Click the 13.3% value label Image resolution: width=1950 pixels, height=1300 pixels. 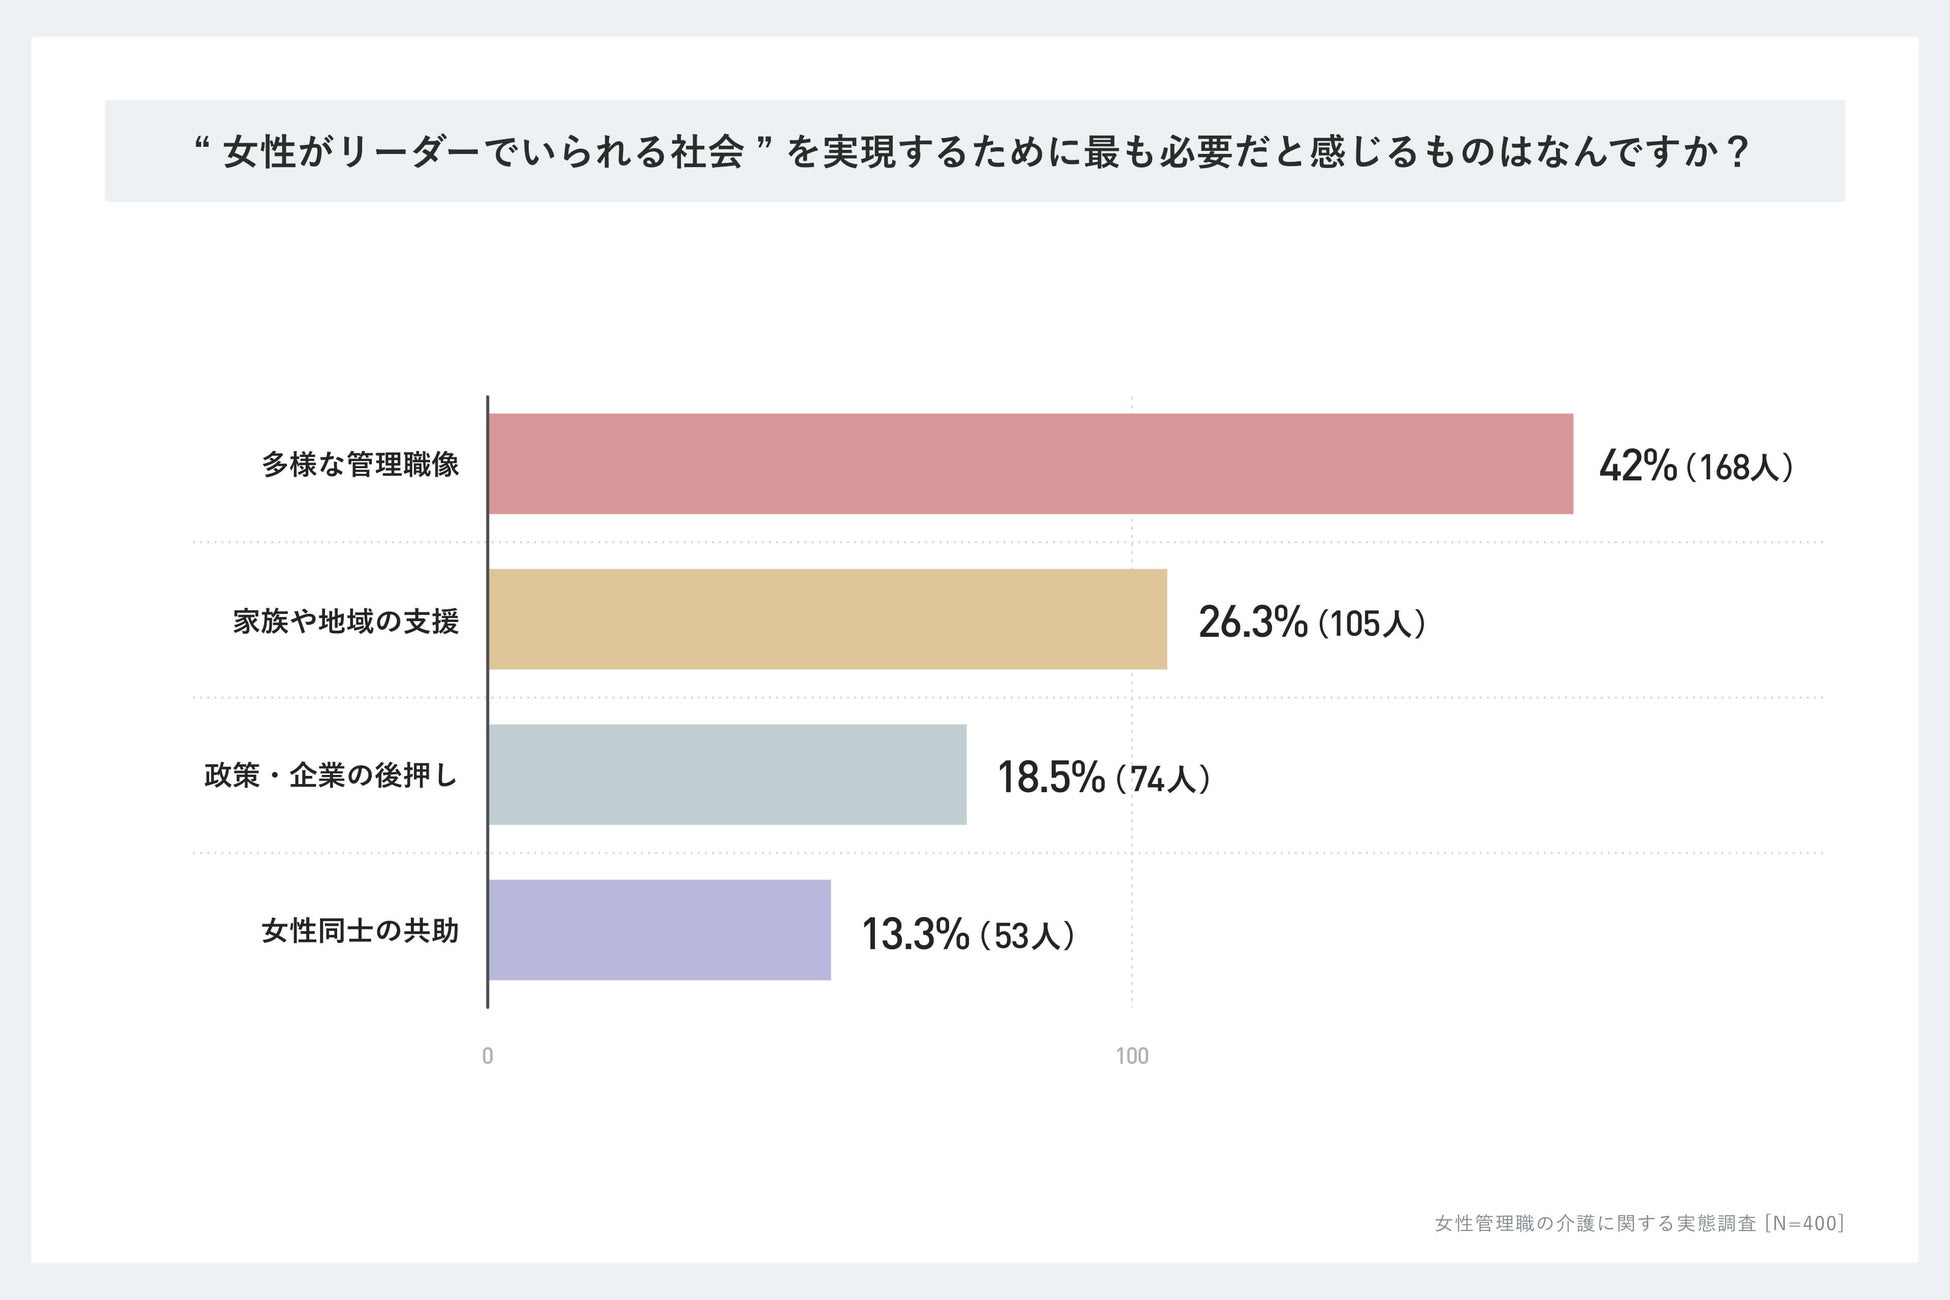coord(915,934)
